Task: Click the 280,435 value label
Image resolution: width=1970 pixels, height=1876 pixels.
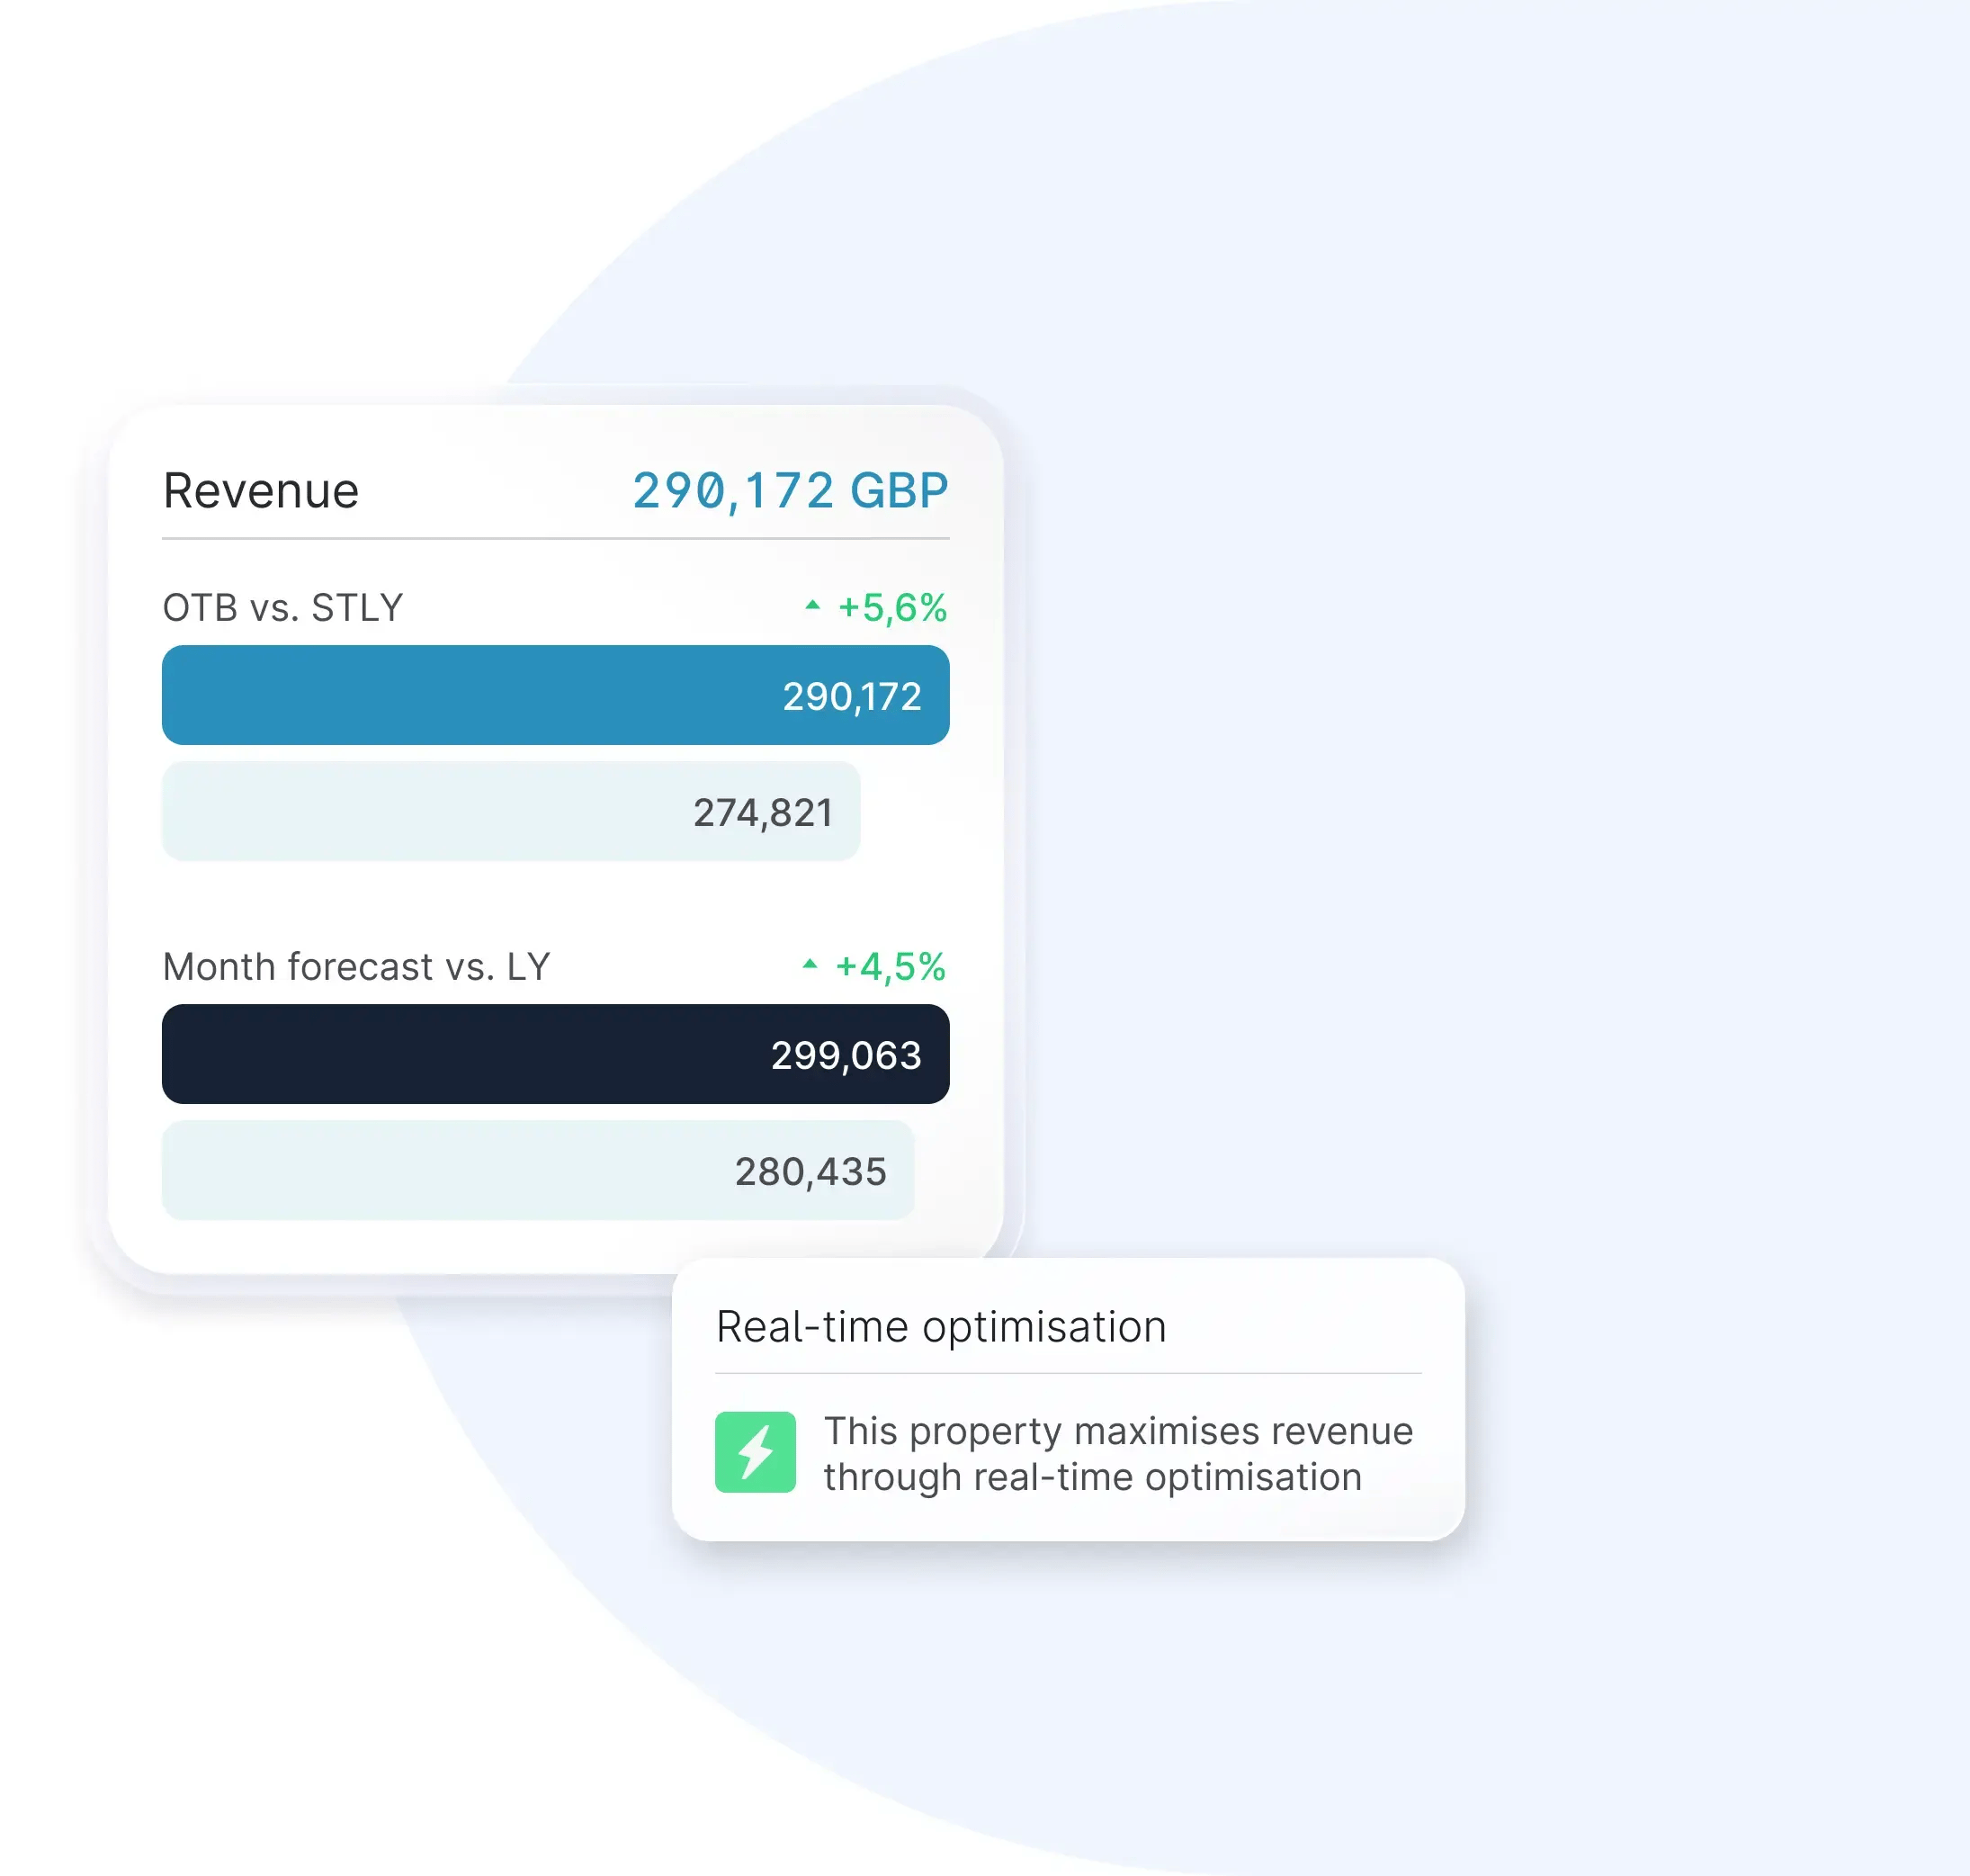Action: pos(811,1172)
